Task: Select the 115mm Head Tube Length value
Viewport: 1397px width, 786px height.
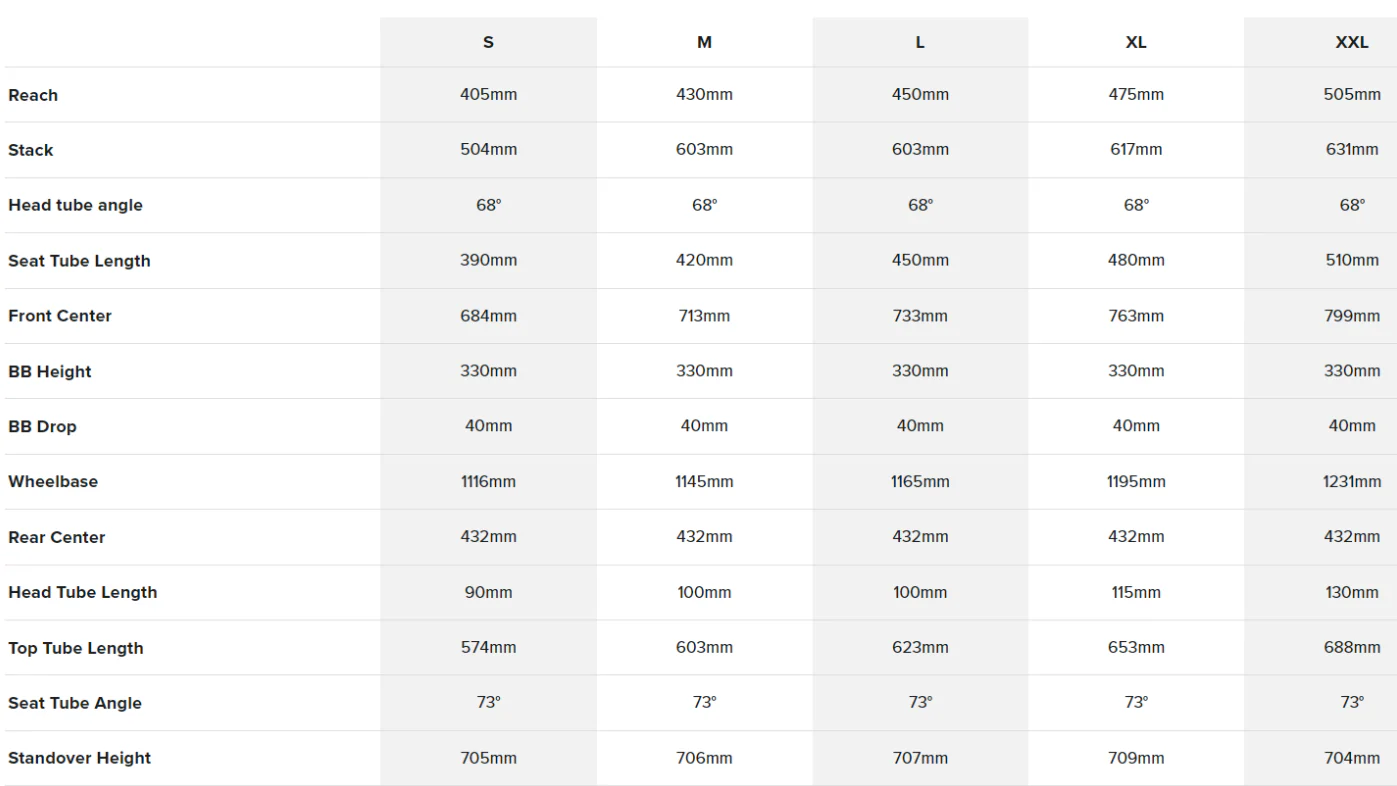Action: [x=1136, y=592]
